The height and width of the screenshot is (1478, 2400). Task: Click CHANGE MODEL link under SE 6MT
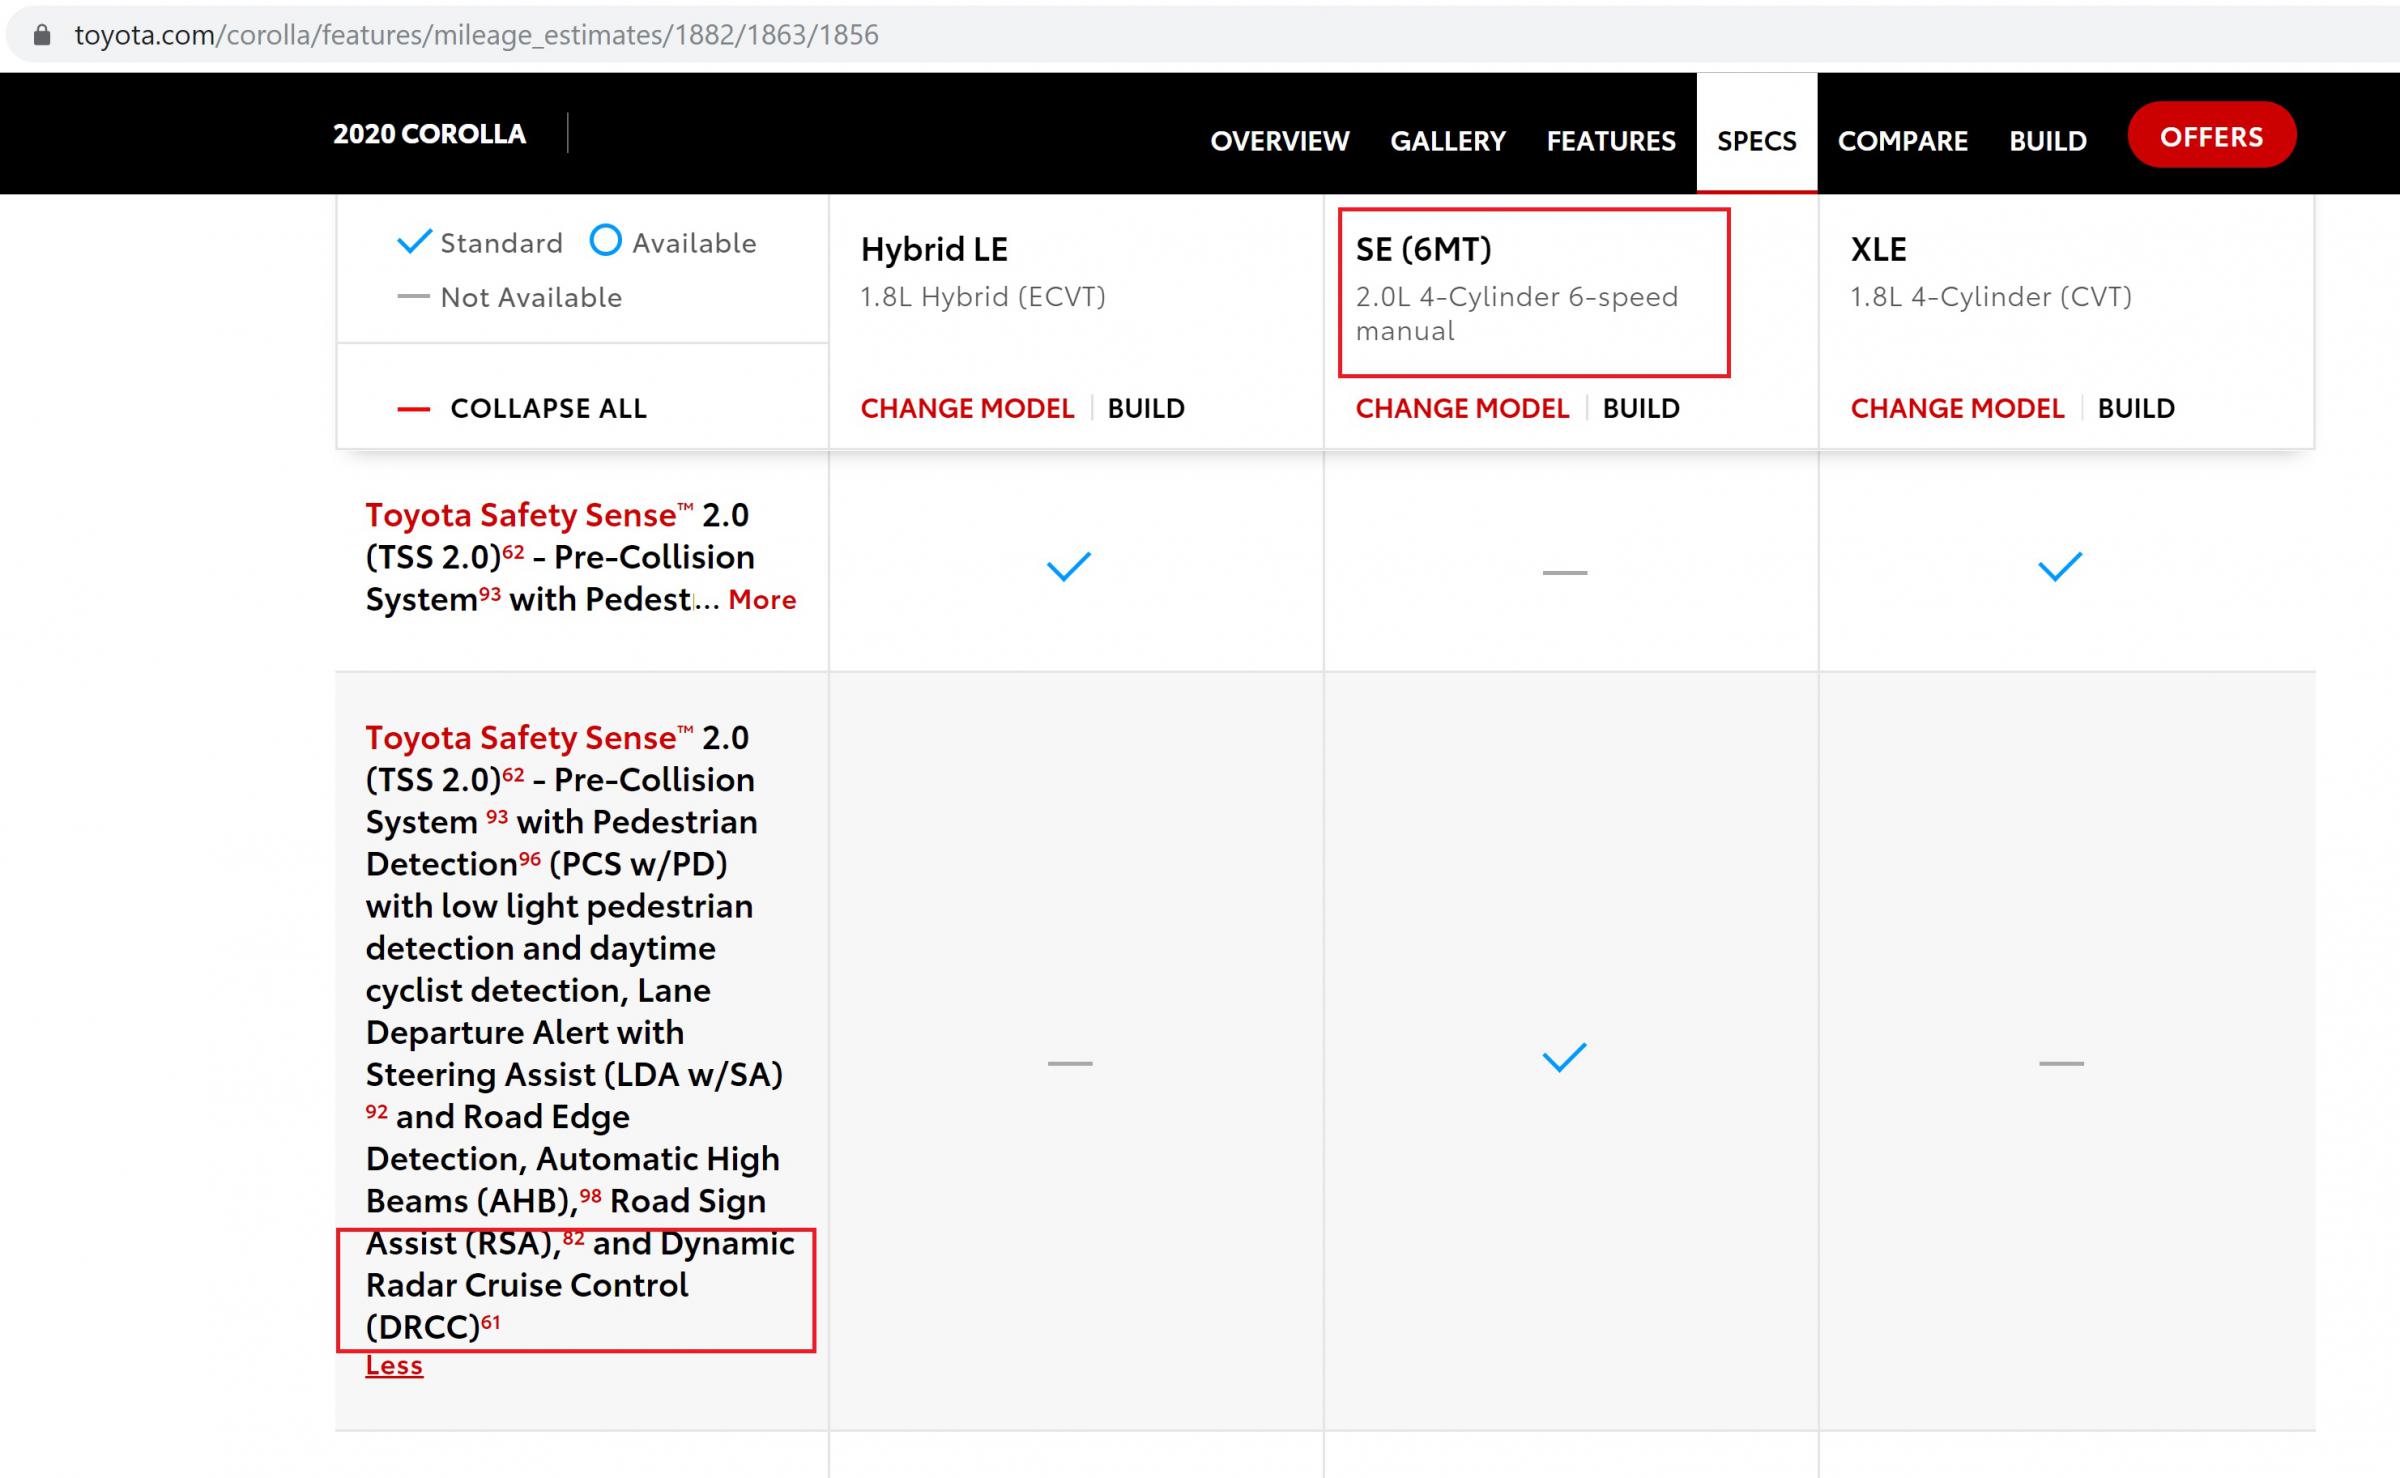click(1461, 406)
